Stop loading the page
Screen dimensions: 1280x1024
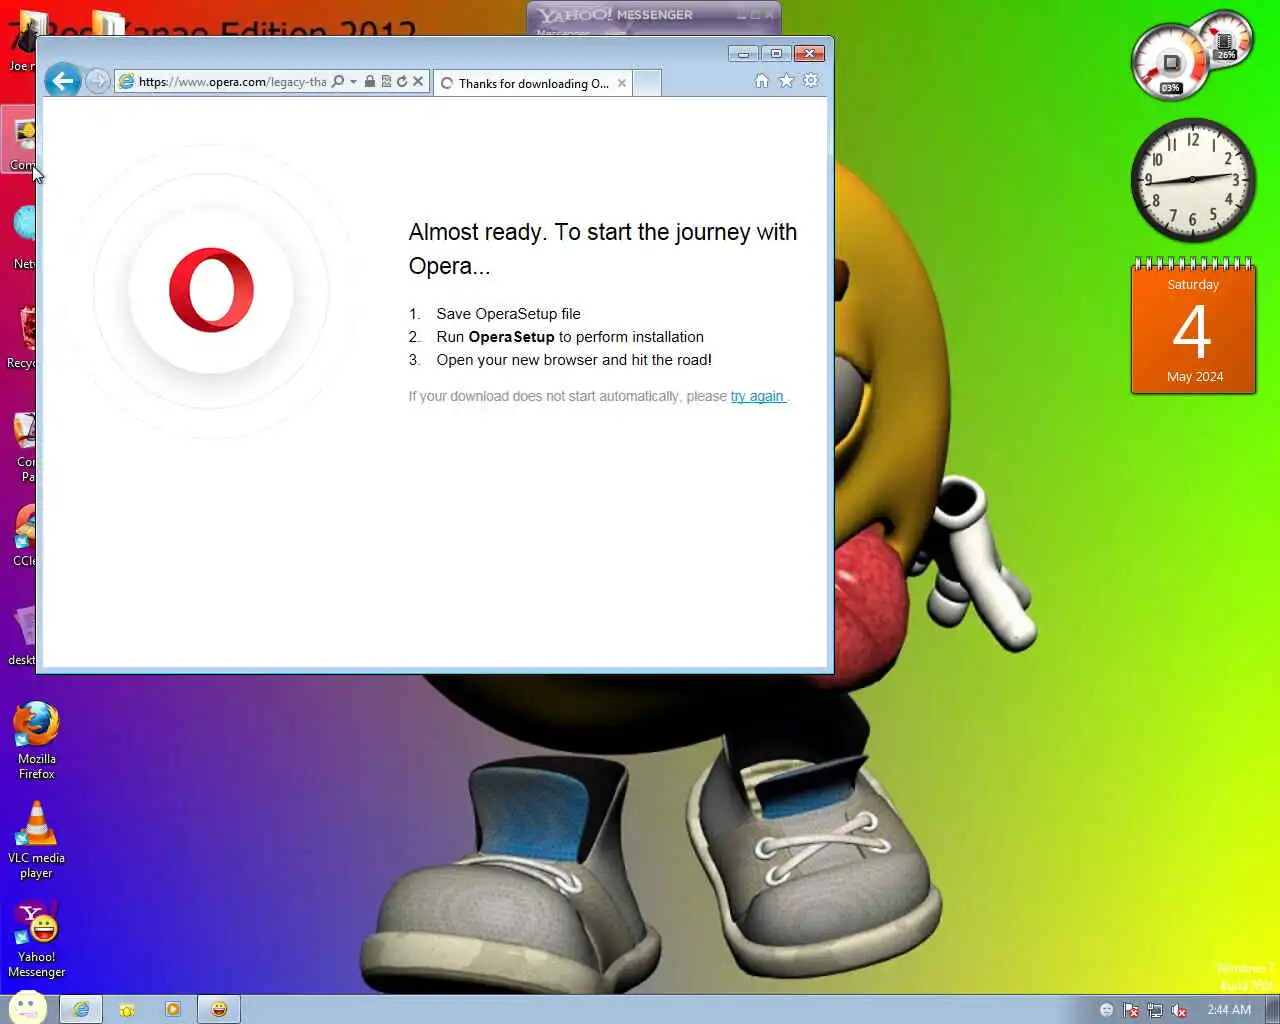(418, 82)
